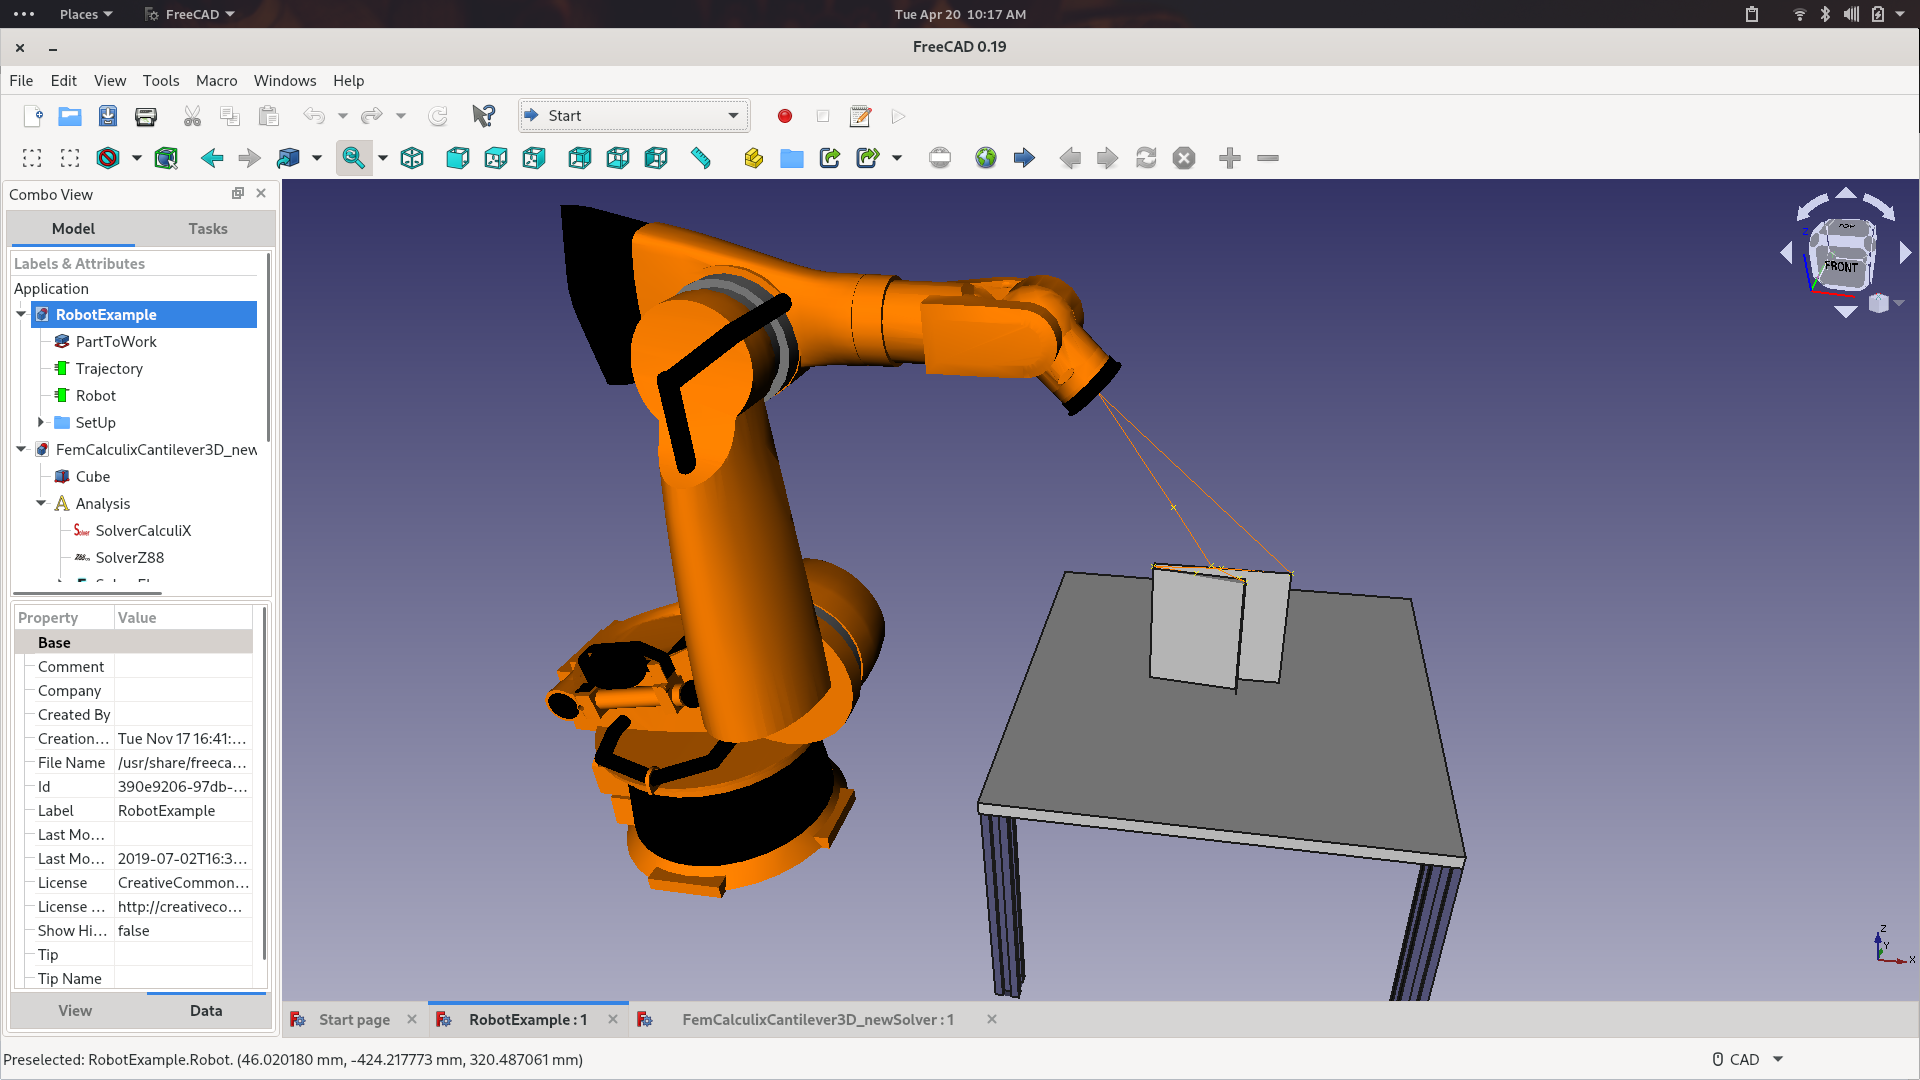Rotate view with navigation cube right arrow

(x=1905, y=252)
